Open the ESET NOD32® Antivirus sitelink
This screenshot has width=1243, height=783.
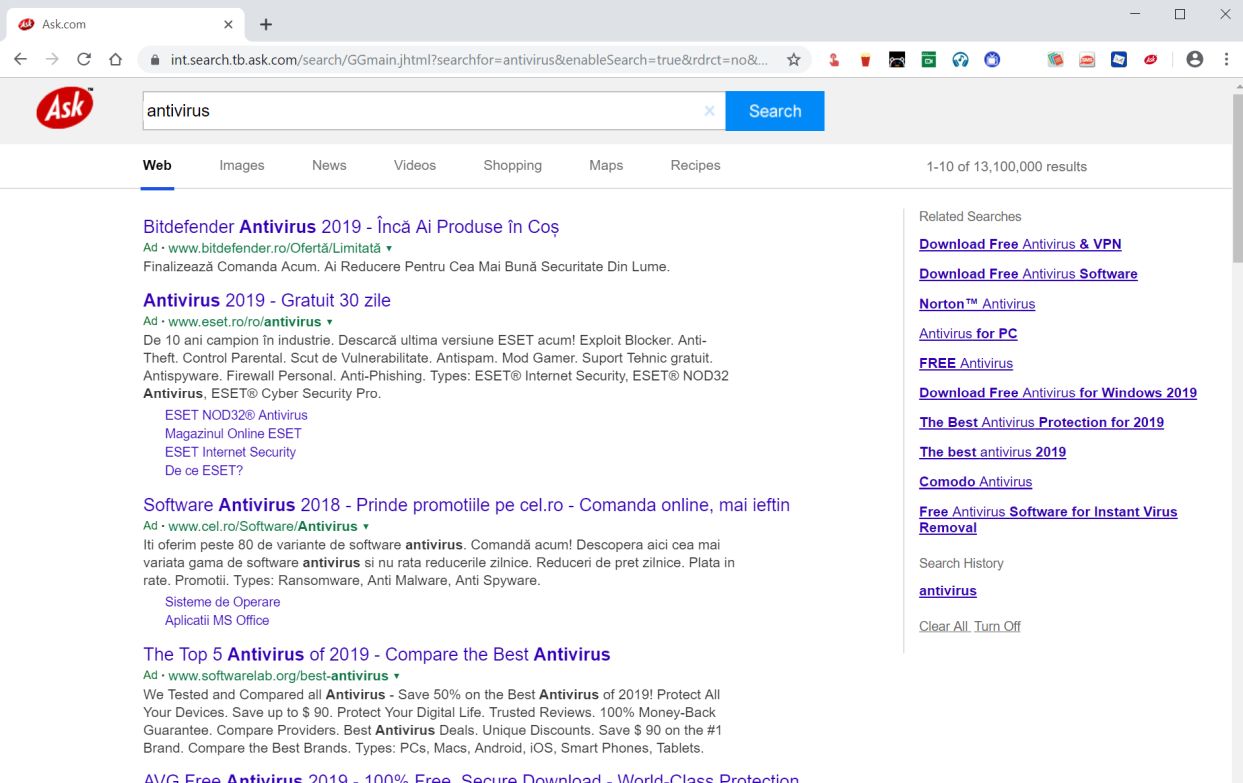point(236,415)
